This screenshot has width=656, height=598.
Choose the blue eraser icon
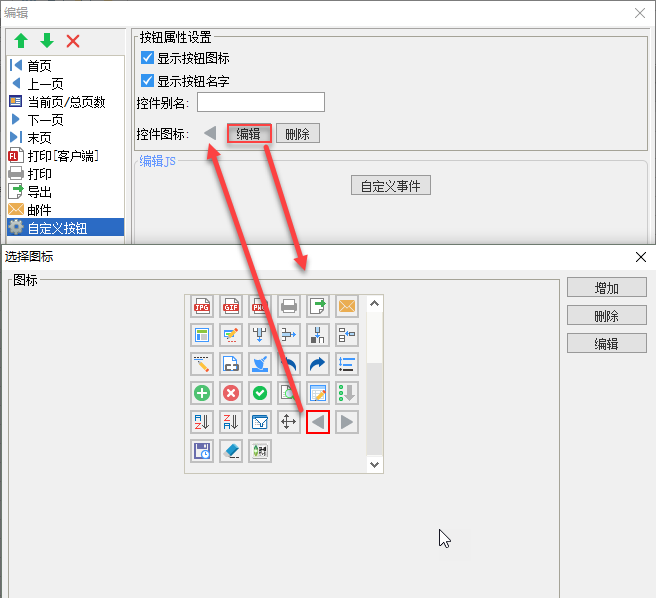(x=231, y=451)
